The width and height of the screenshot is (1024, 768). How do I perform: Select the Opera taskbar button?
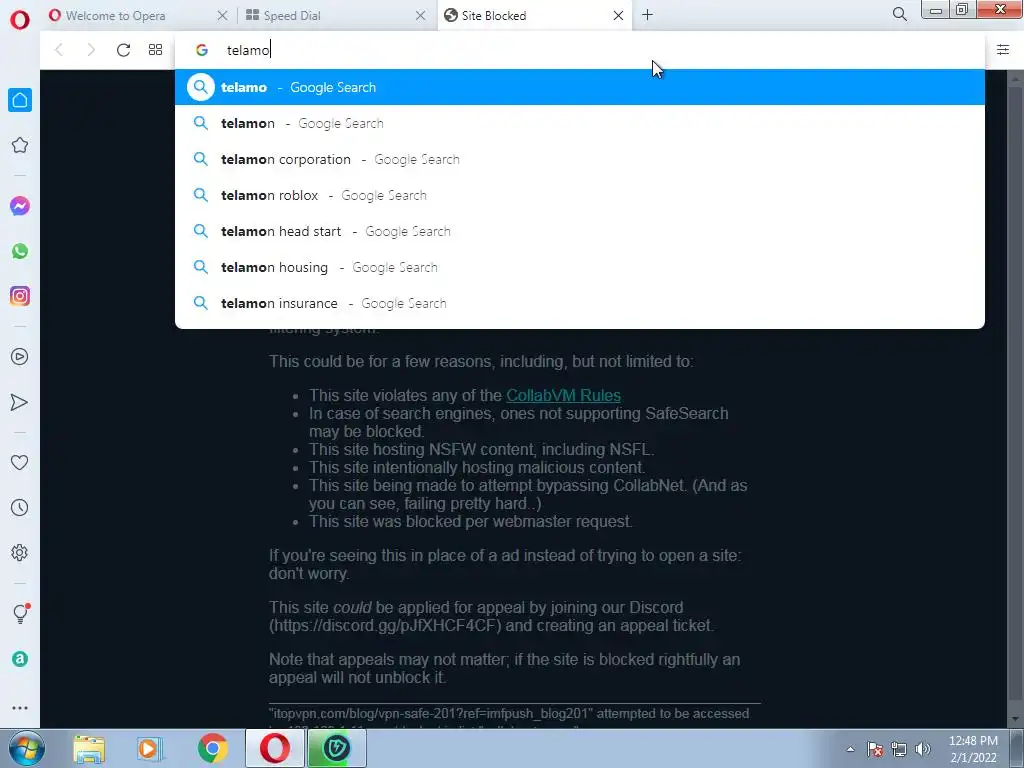(x=275, y=749)
